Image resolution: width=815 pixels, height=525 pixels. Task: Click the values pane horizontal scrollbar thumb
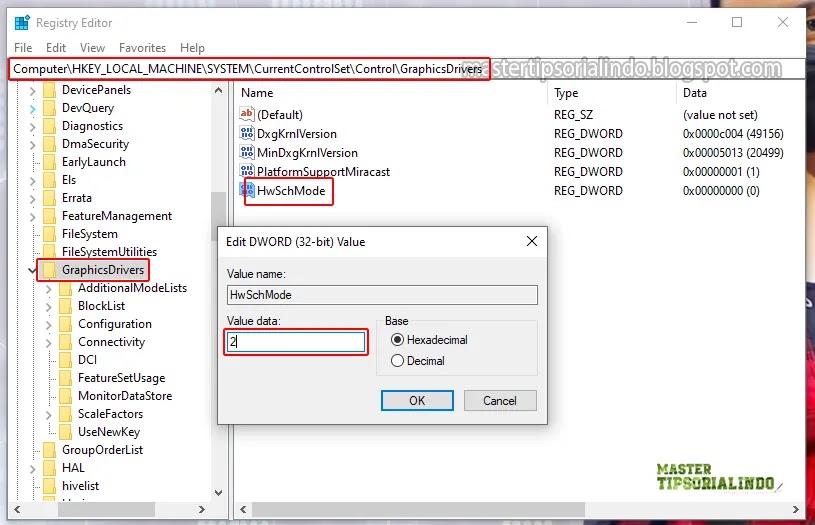(x=418, y=509)
